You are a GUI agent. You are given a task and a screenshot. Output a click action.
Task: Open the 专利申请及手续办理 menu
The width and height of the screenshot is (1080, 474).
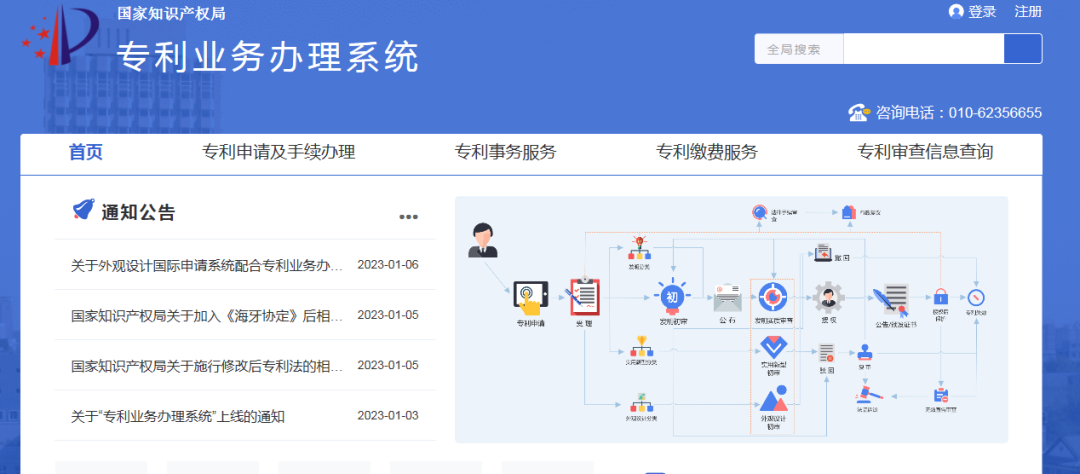(279, 152)
